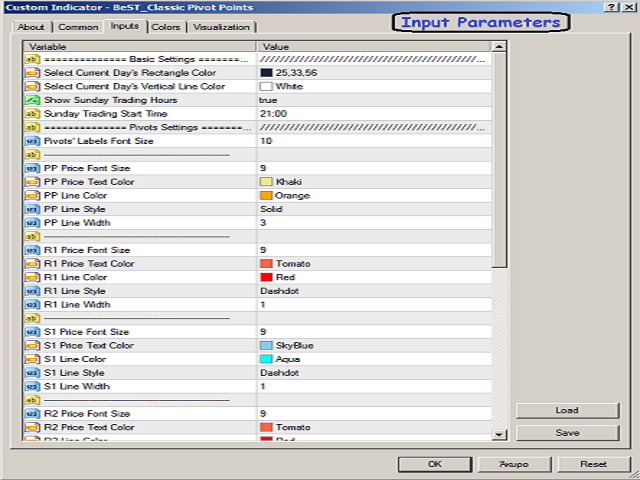Viewport: 640px width, 480px height.
Task: Click the Red R1 Line Color swatch
Action: tap(266, 278)
